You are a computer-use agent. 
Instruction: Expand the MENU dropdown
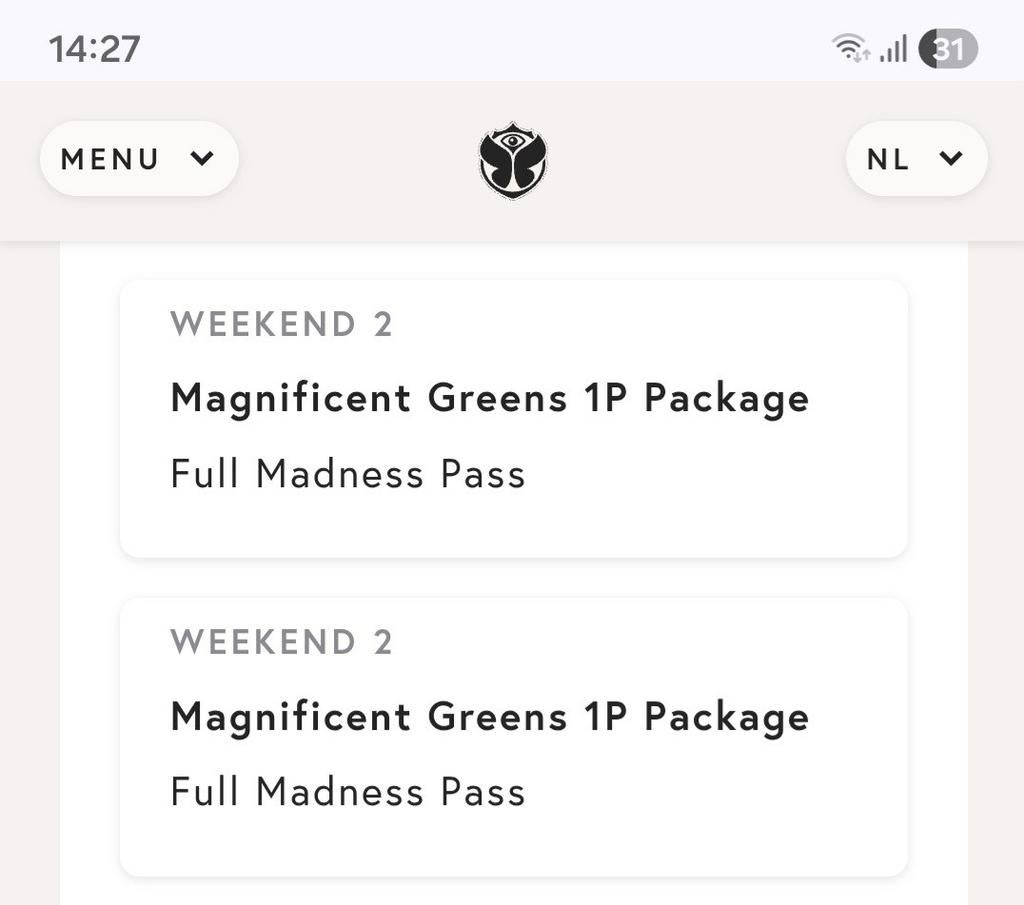point(138,158)
